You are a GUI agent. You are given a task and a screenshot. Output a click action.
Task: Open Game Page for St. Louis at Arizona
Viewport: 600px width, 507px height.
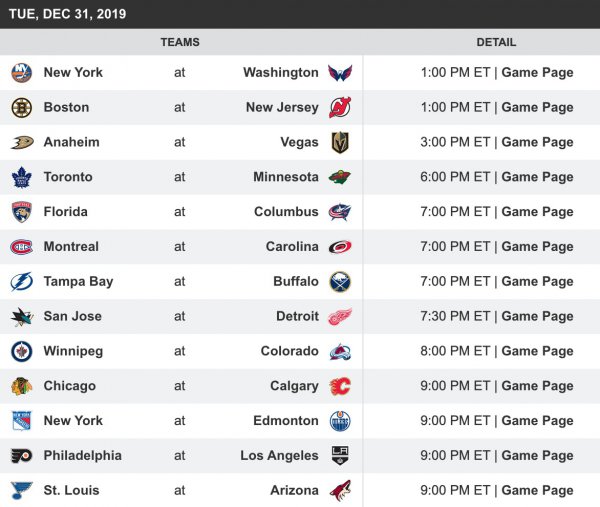tap(537, 491)
